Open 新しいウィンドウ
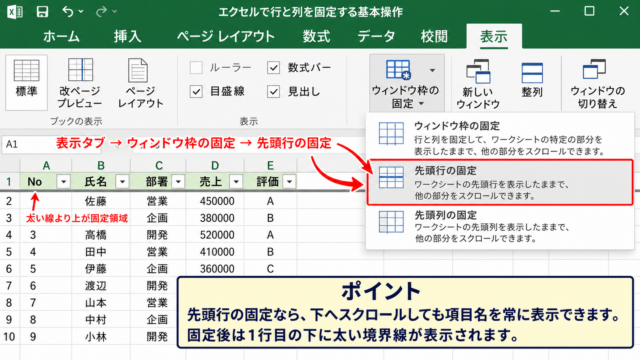The height and width of the screenshot is (360, 640). (x=478, y=84)
